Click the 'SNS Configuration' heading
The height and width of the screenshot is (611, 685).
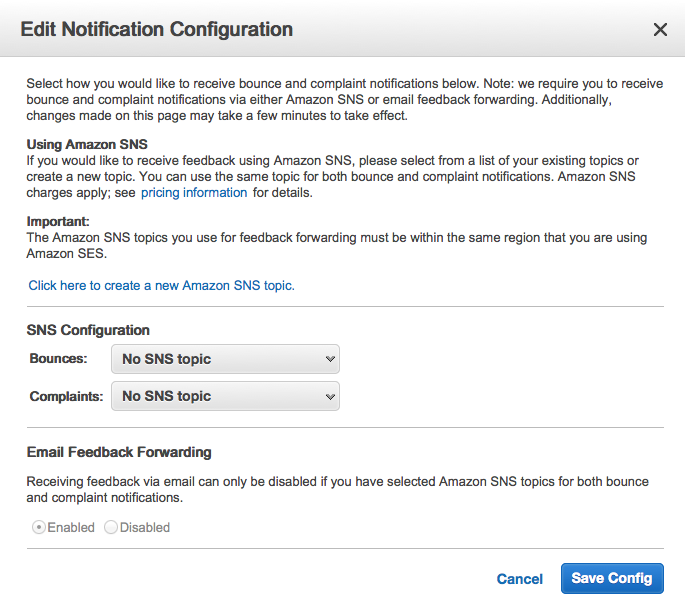click(x=88, y=330)
